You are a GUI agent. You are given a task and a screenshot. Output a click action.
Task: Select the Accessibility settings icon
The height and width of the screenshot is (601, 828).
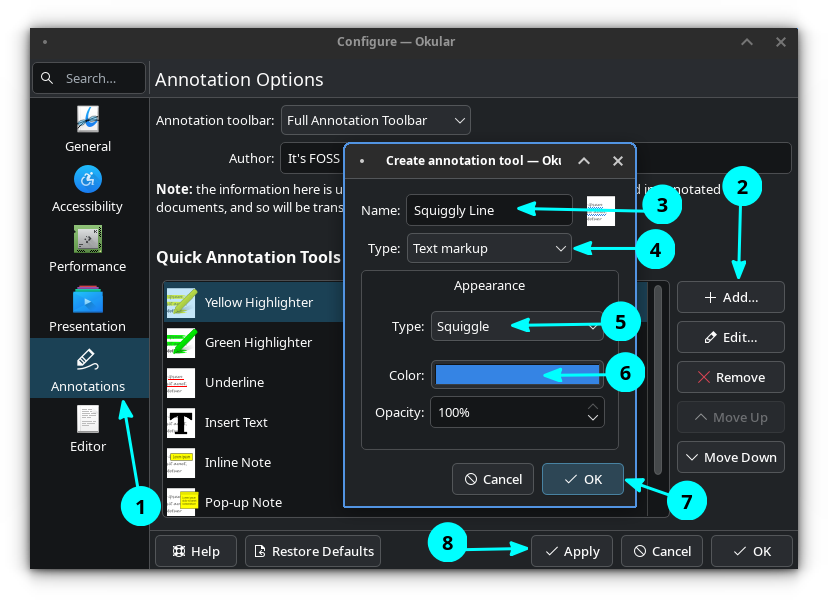coord(88,179)
